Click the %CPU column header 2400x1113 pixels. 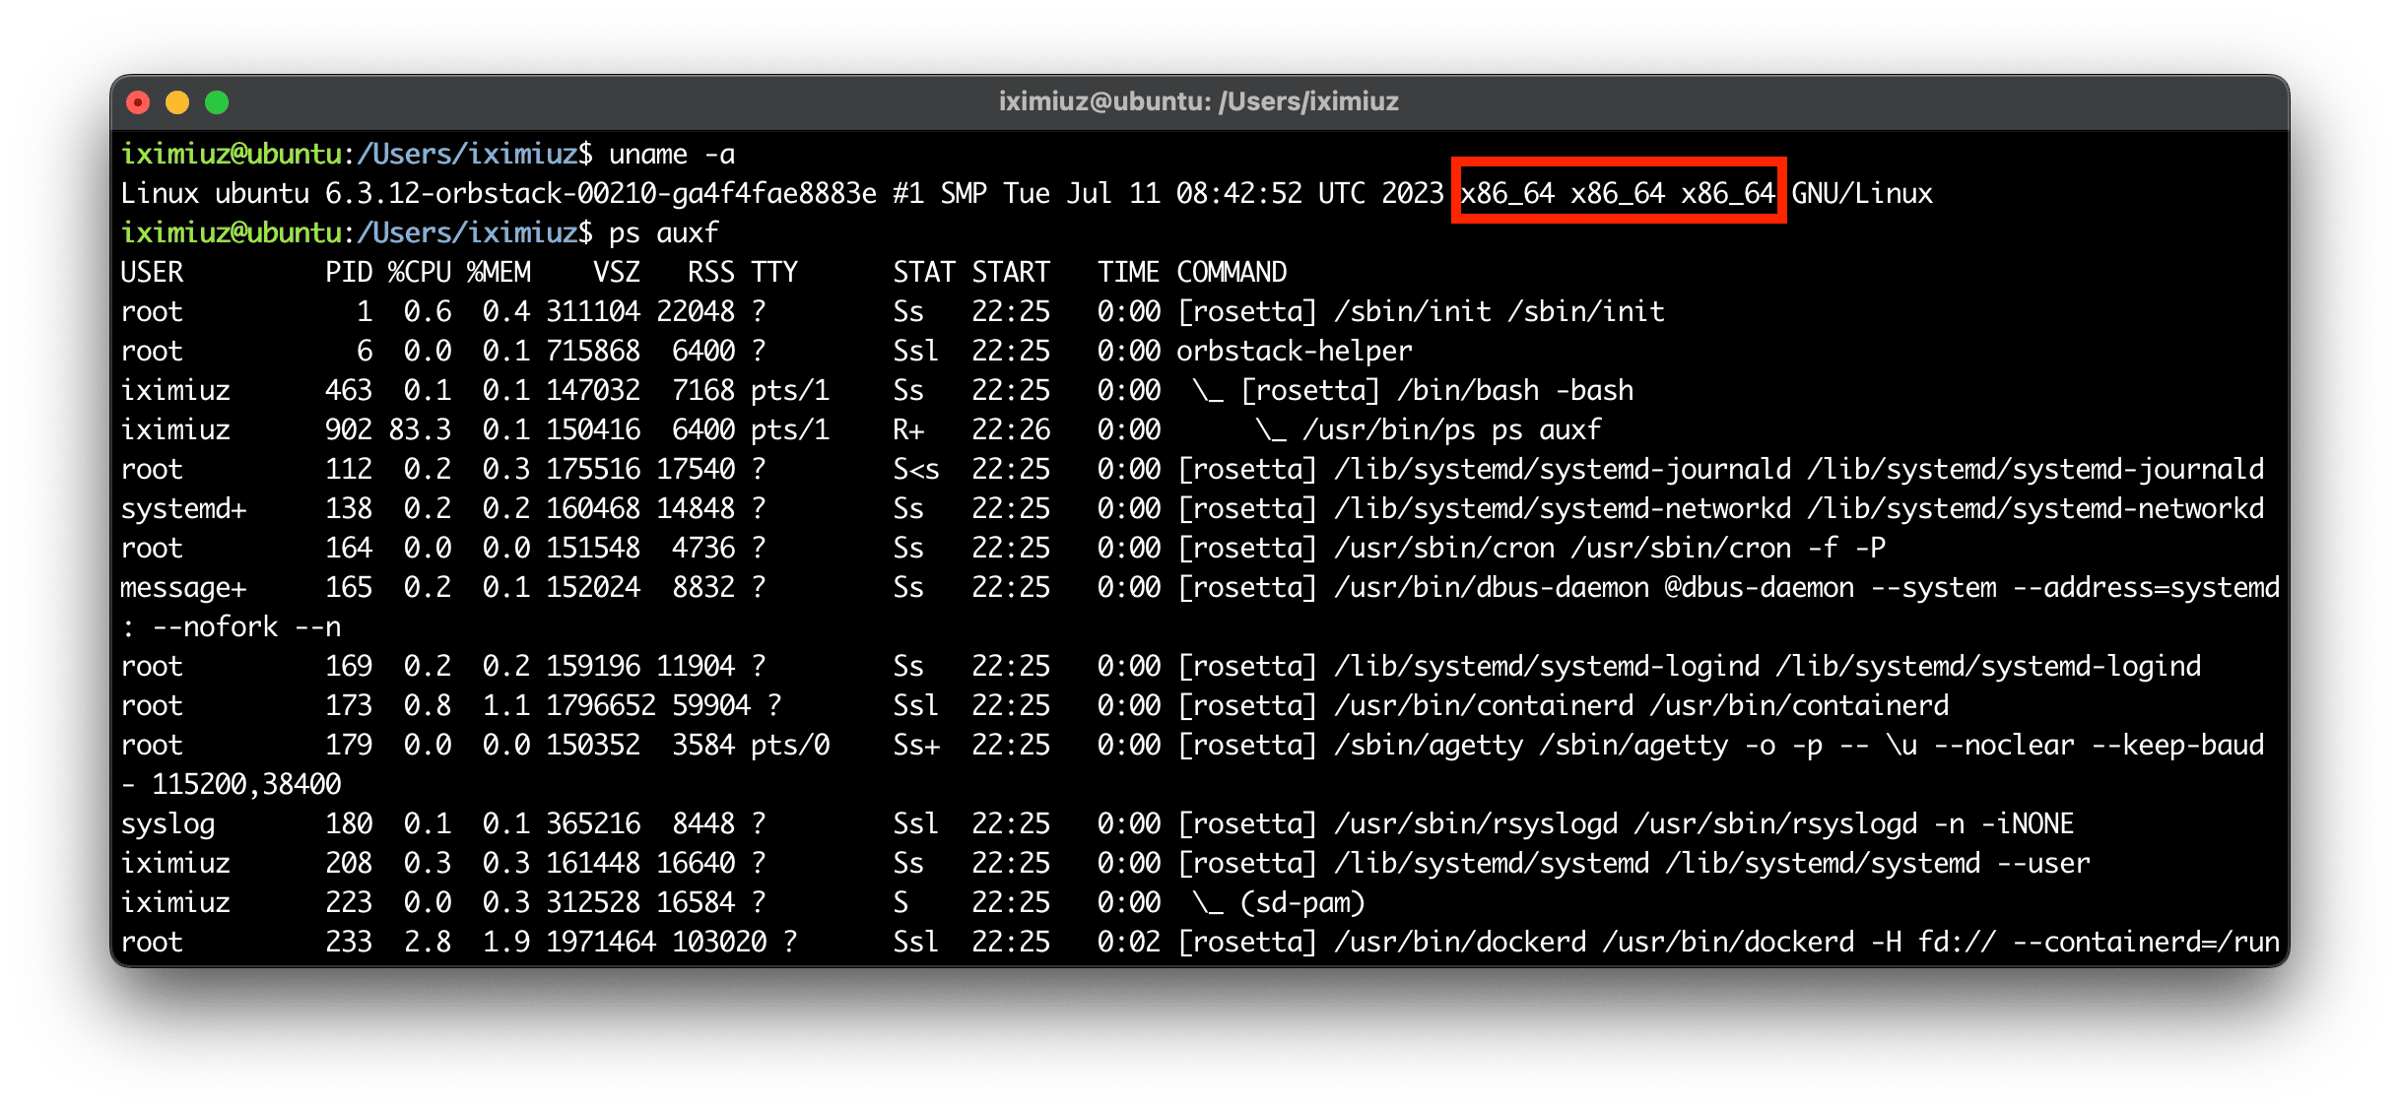[x=419, y=272]
